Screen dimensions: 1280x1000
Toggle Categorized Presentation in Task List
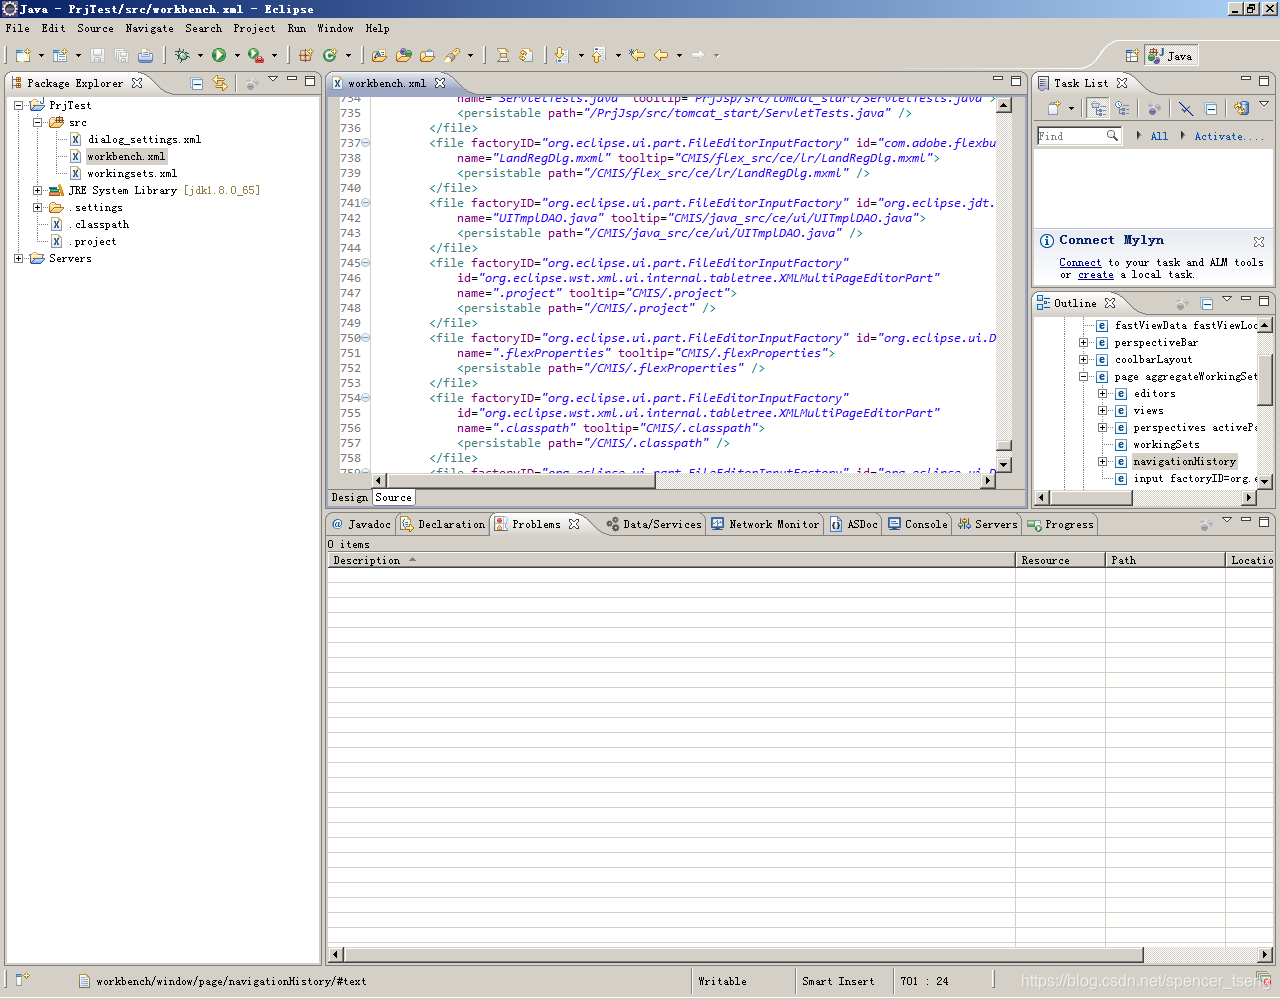coord(1098,109)
